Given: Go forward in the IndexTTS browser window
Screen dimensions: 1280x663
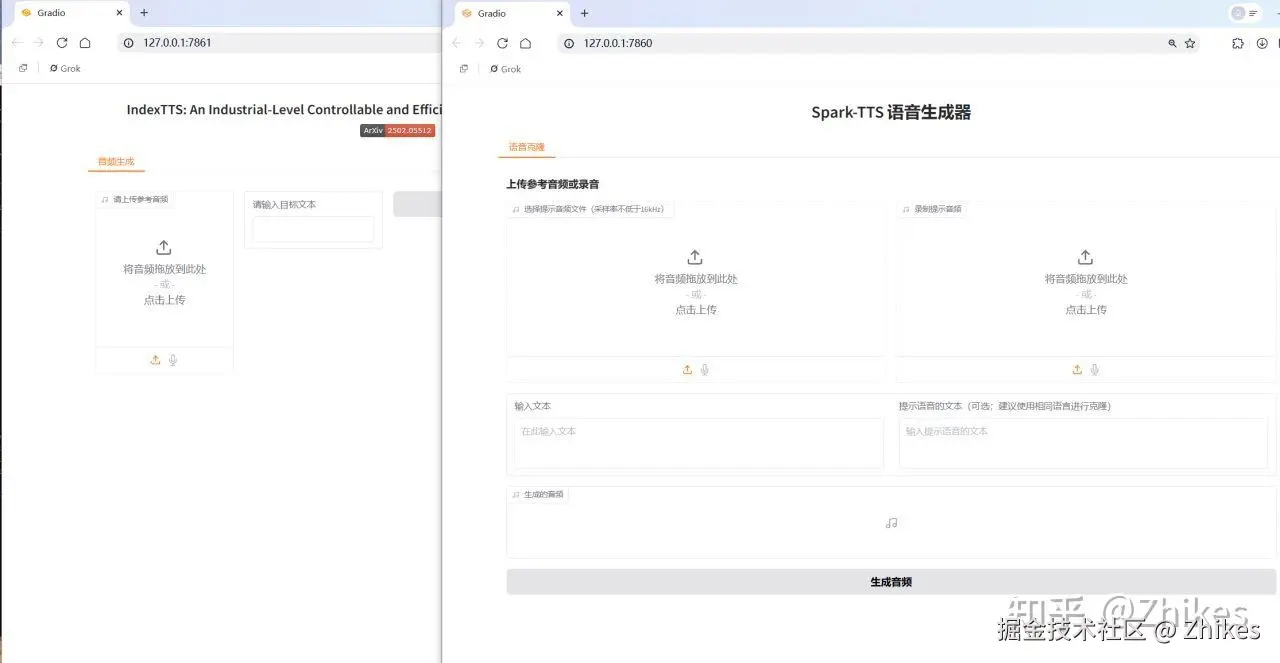Looking at the screenshot, I should 38,43.
